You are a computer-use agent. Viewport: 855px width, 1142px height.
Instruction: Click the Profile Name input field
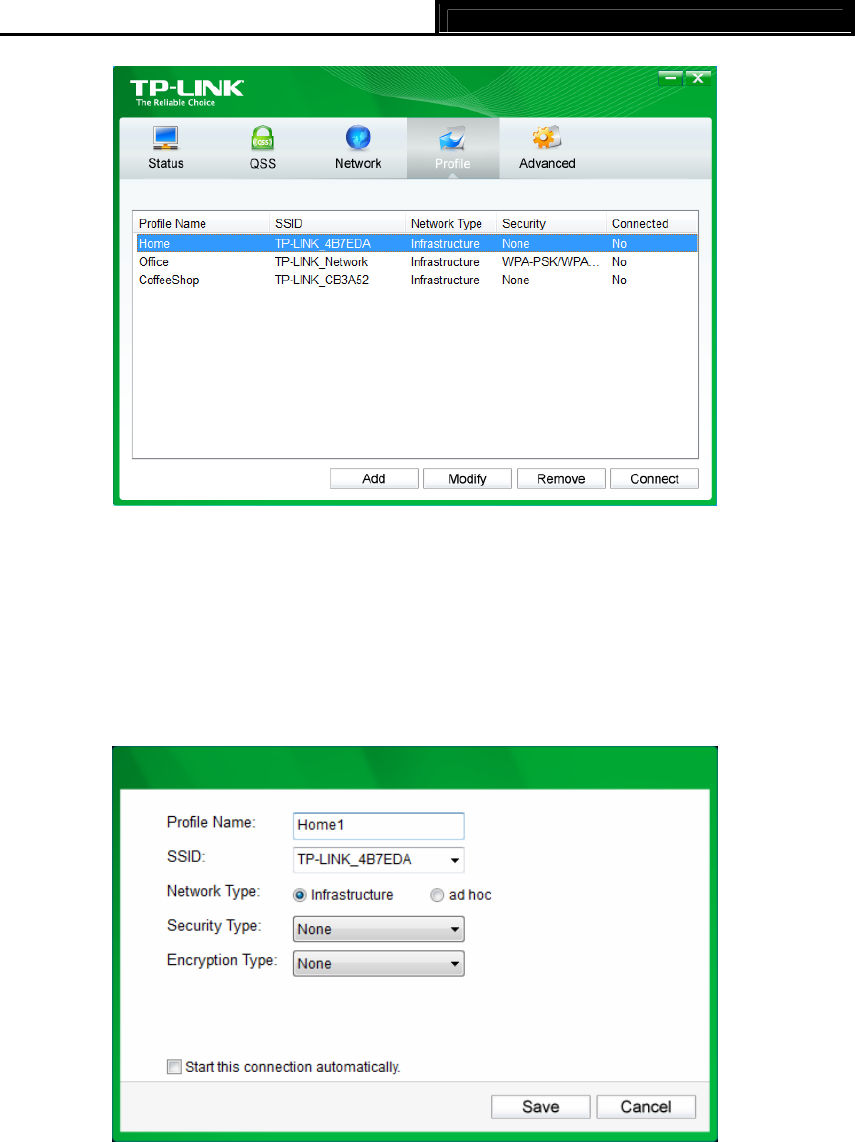click(379, 825)
